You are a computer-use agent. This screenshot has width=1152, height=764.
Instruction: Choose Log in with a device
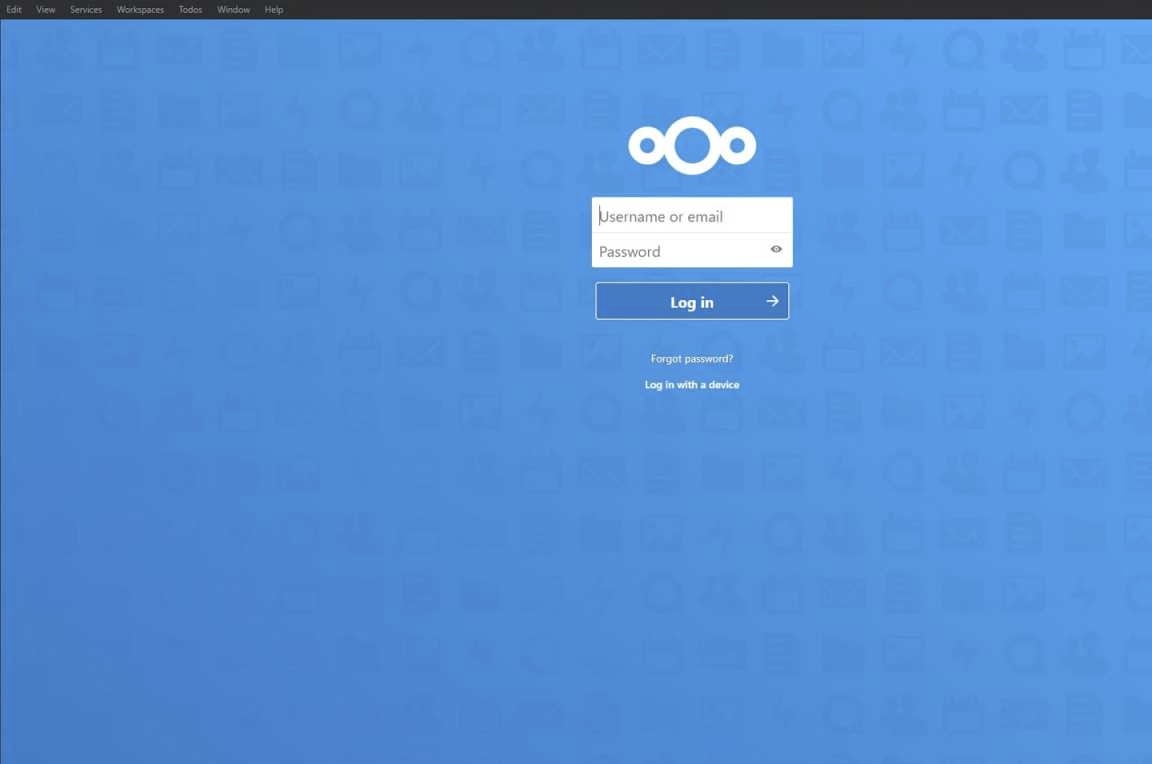pyautogui.click(x=692, y=385)
